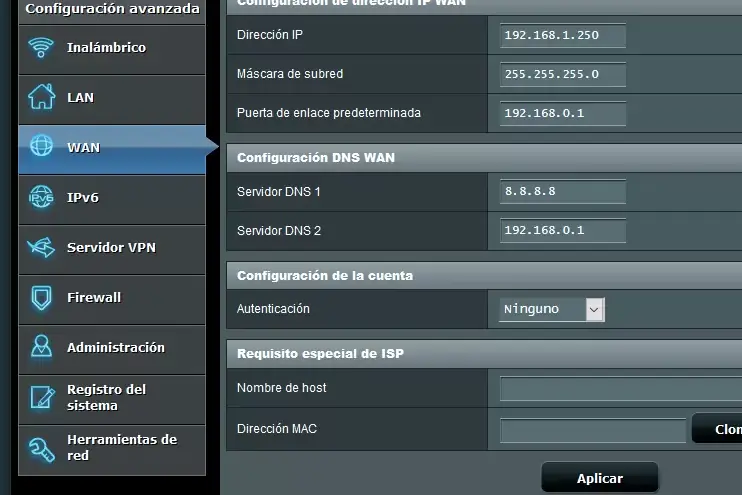The image size is (742, 495).
Task: Click the Registro del sistema notepad icon
Action: click(x=42, y=397)
